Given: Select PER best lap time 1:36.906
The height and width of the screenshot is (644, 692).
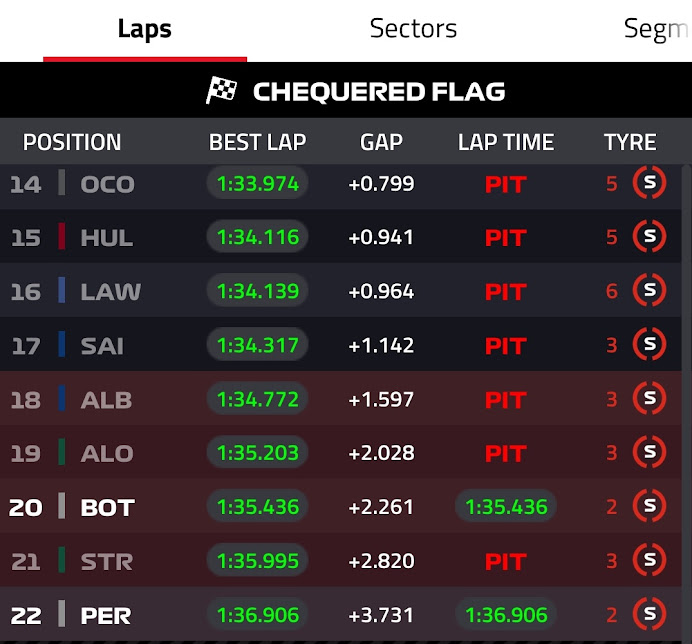Looking at the screenshot, I should coord(258,615).
